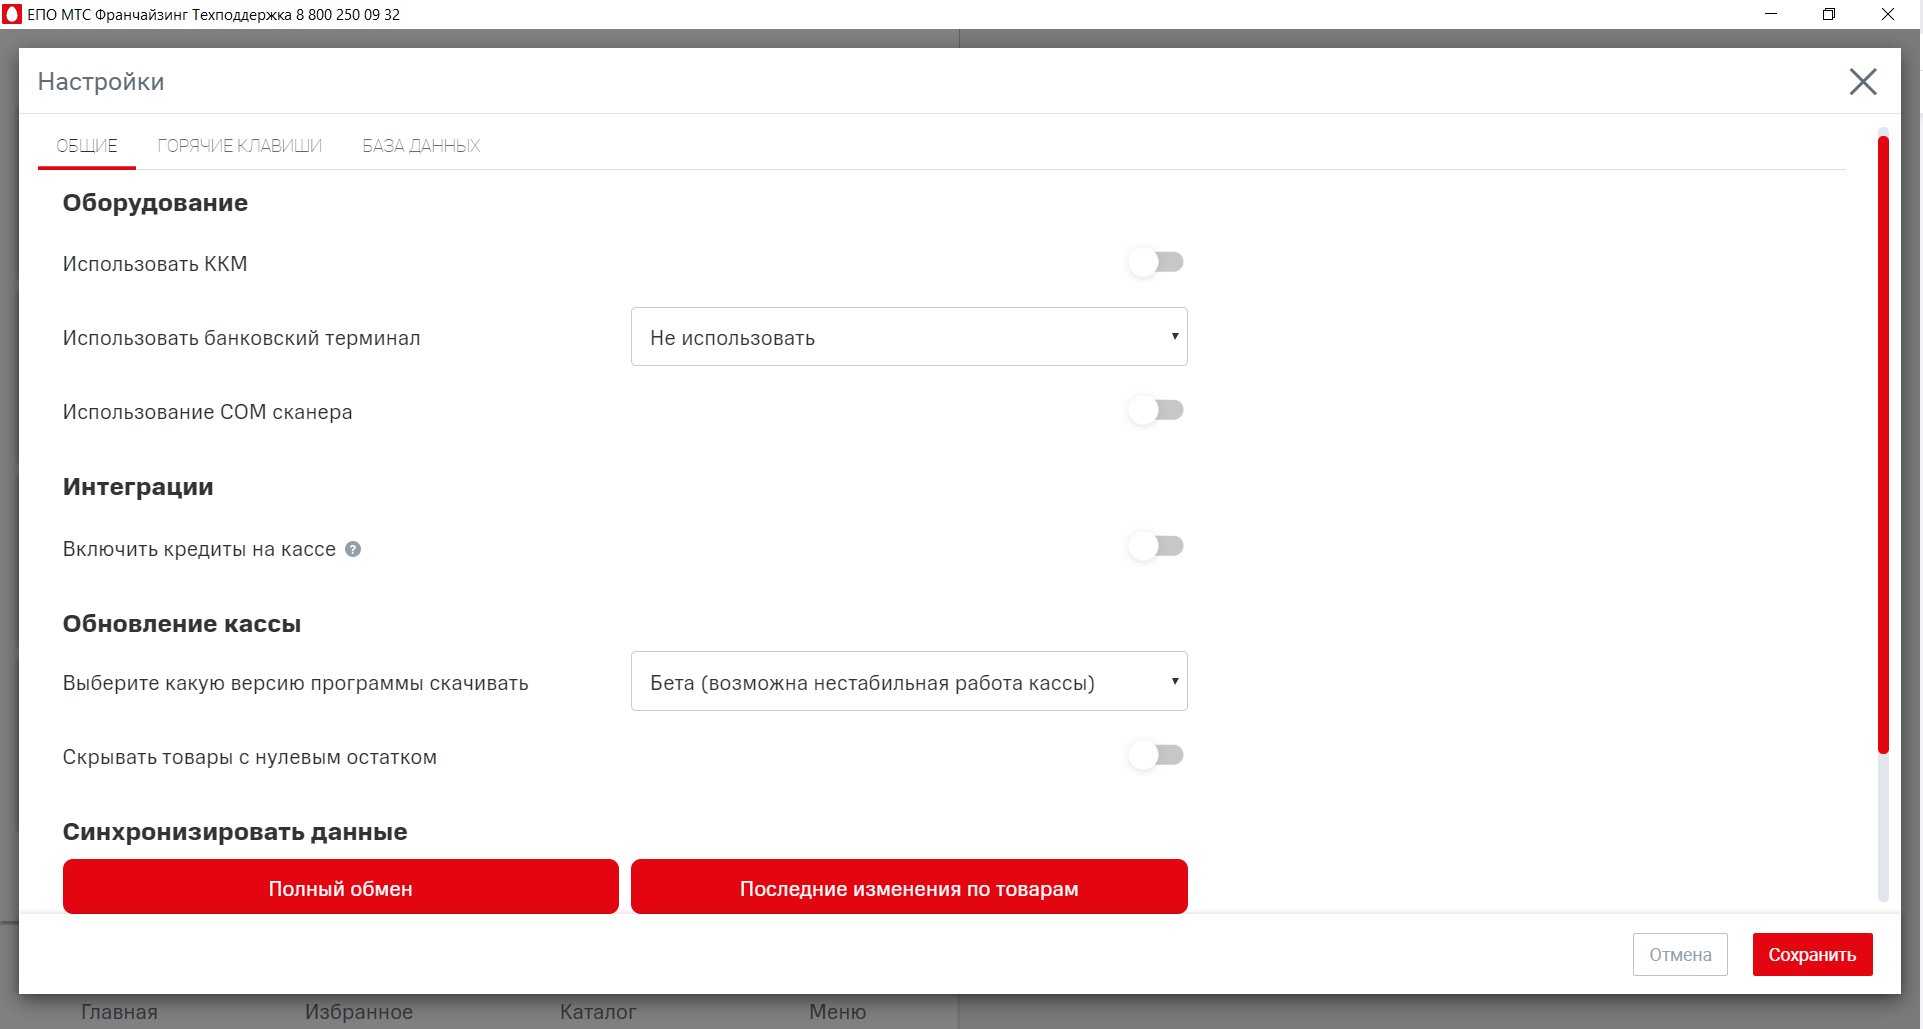Close the Настройки dialog with the X icon

pos(1862,81)
